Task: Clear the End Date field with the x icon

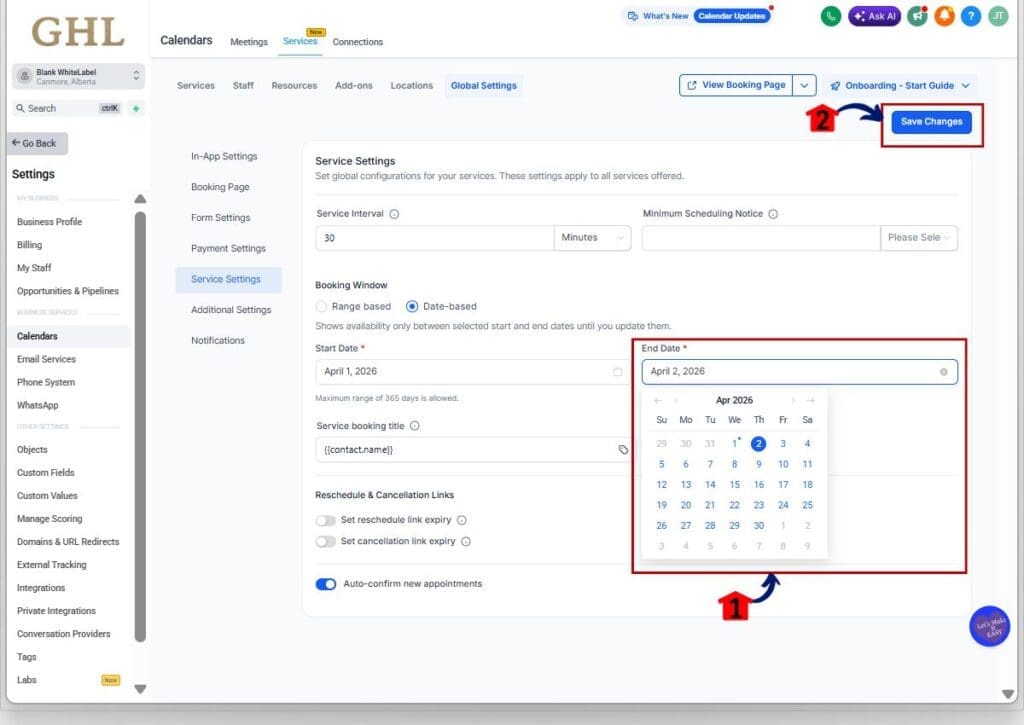Action: (x=943, y=372)
